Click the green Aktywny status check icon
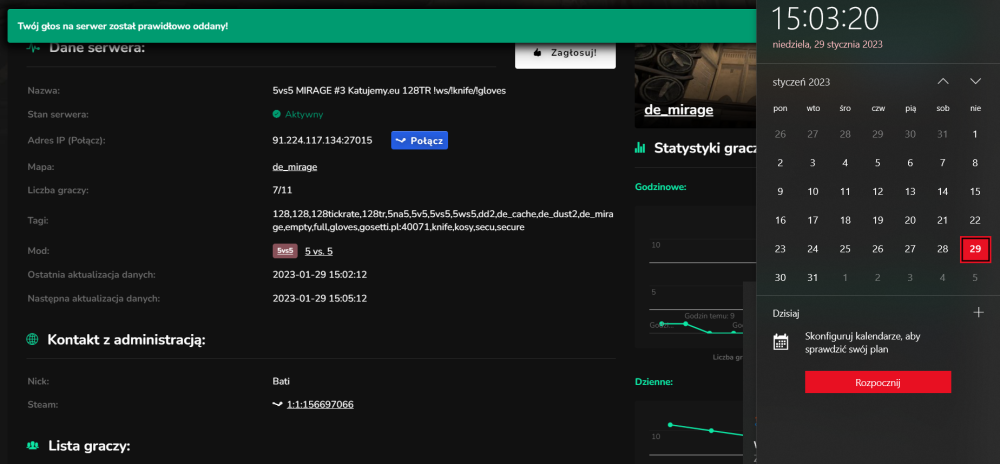The height and width of the screenshot is (464, 1000). click(x=276, y=114)
